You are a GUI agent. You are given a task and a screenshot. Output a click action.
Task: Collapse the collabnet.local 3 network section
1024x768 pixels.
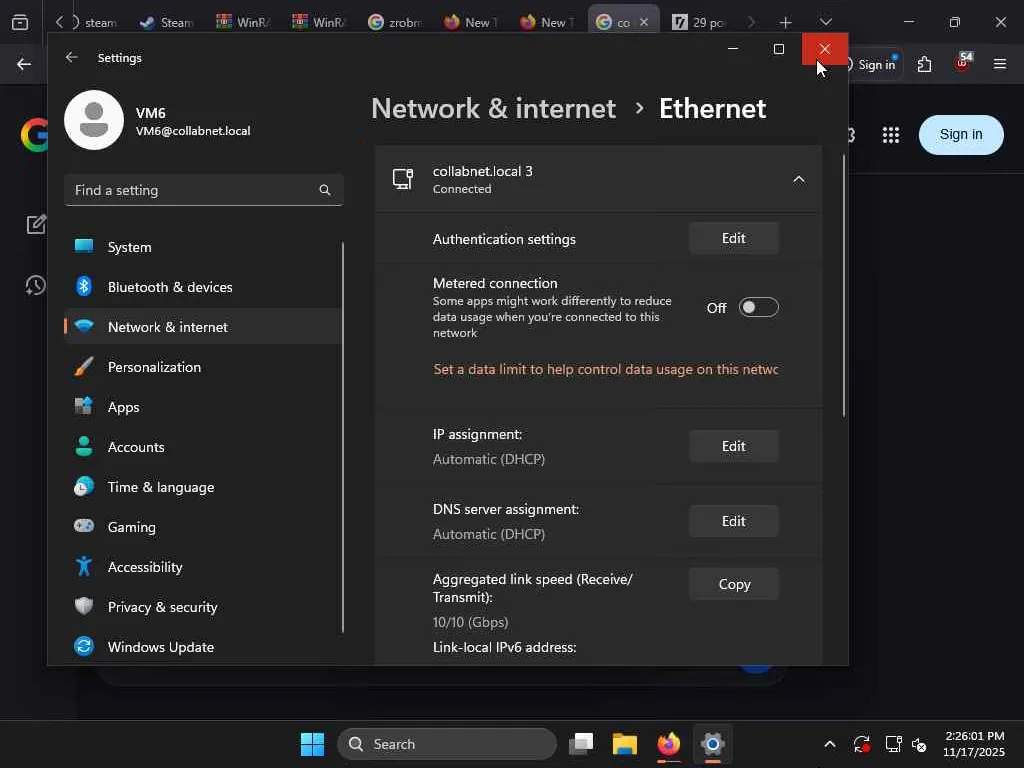[798, 179]
